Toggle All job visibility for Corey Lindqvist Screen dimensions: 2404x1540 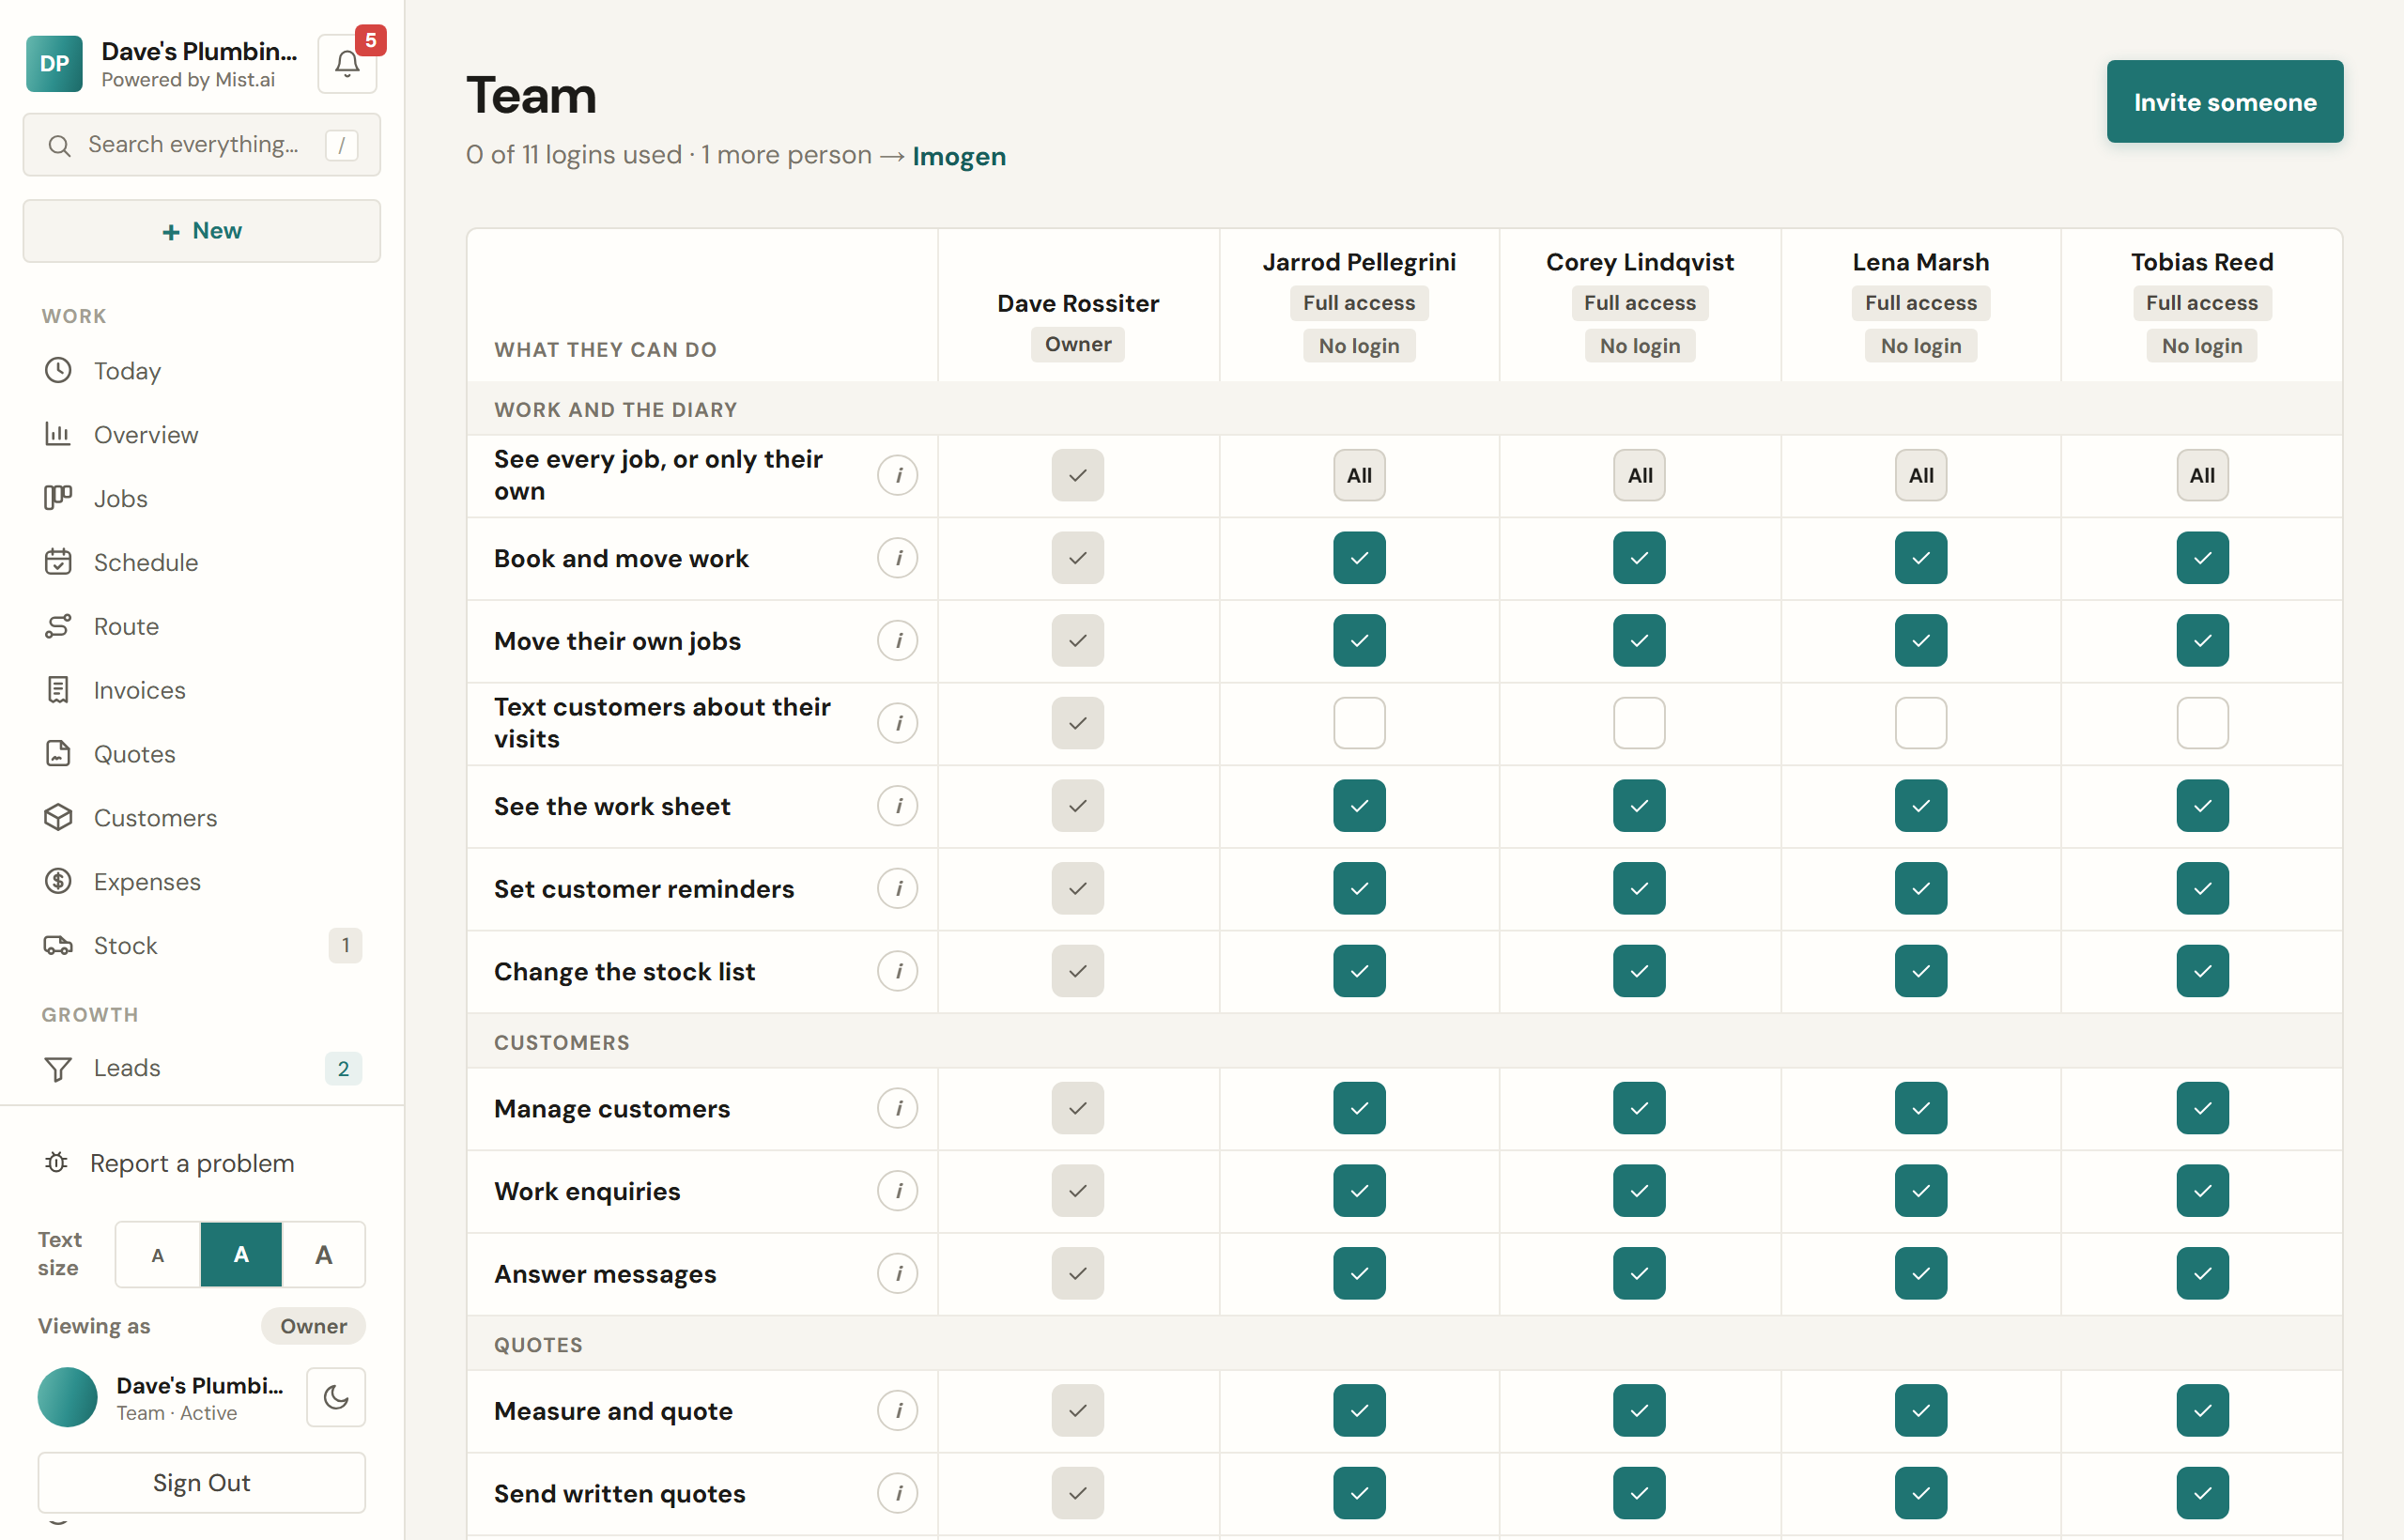[x=1639, y=475]
